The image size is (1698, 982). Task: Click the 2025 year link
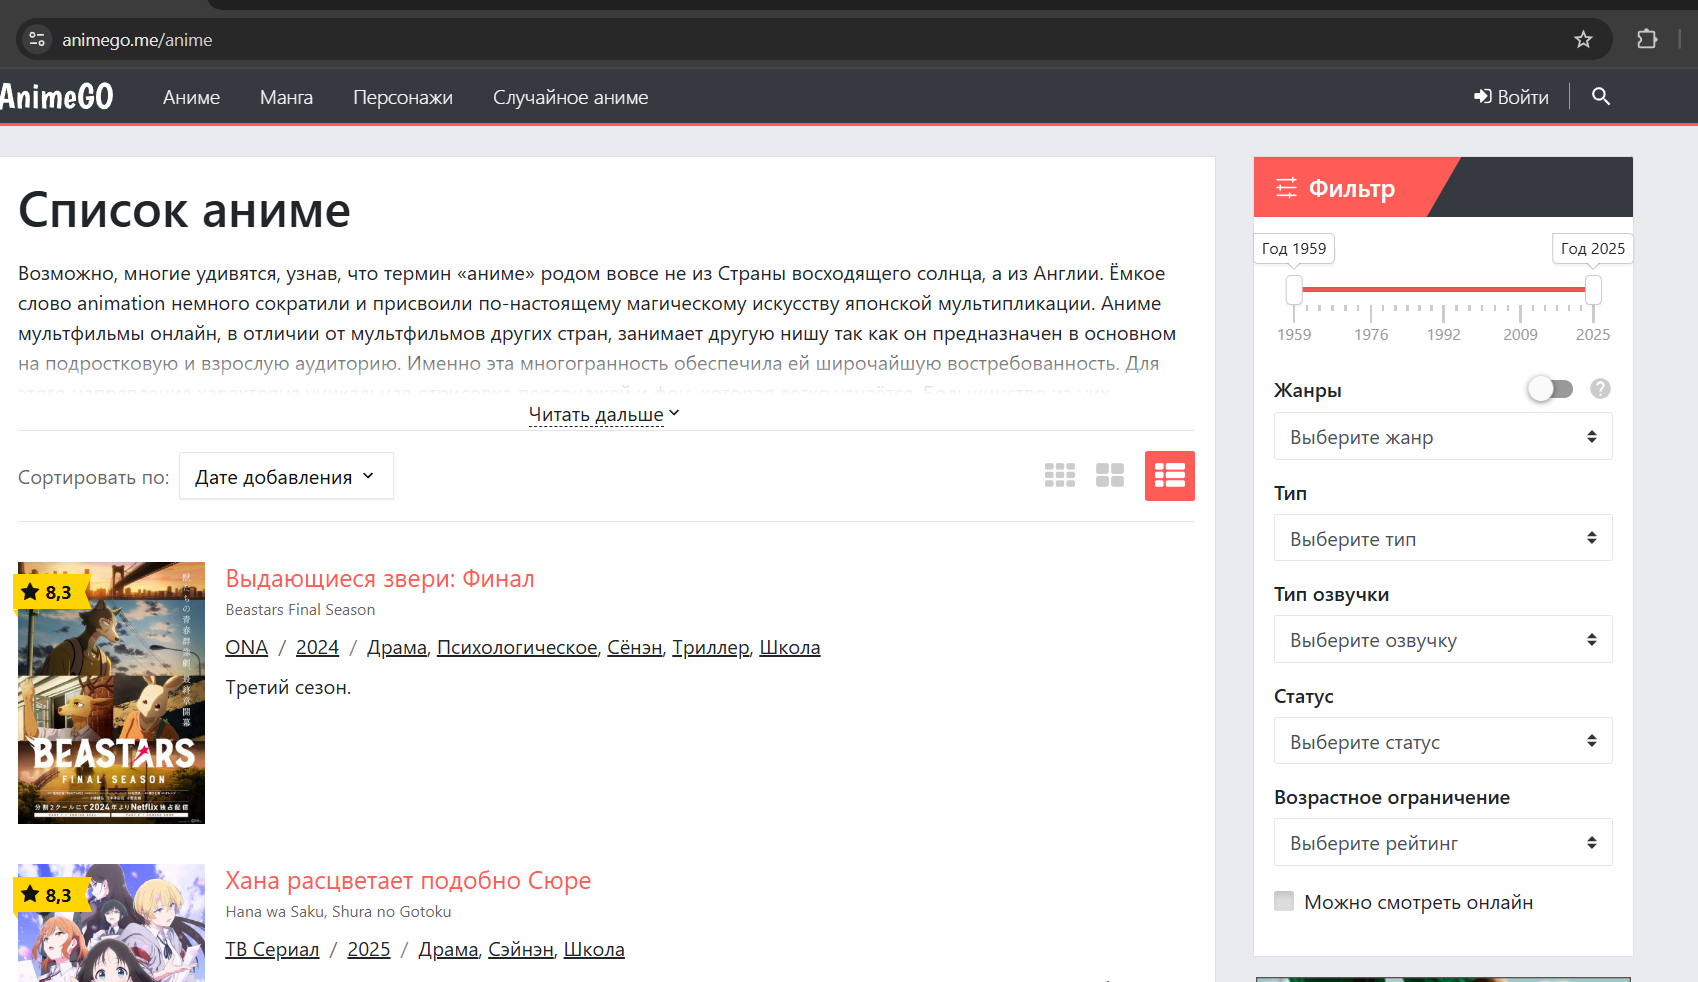click(369, 949)
